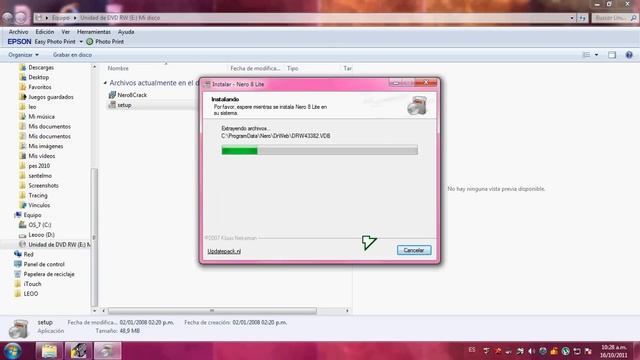Open the Archivo menu

pyautogui.click(x=19, y=31)
